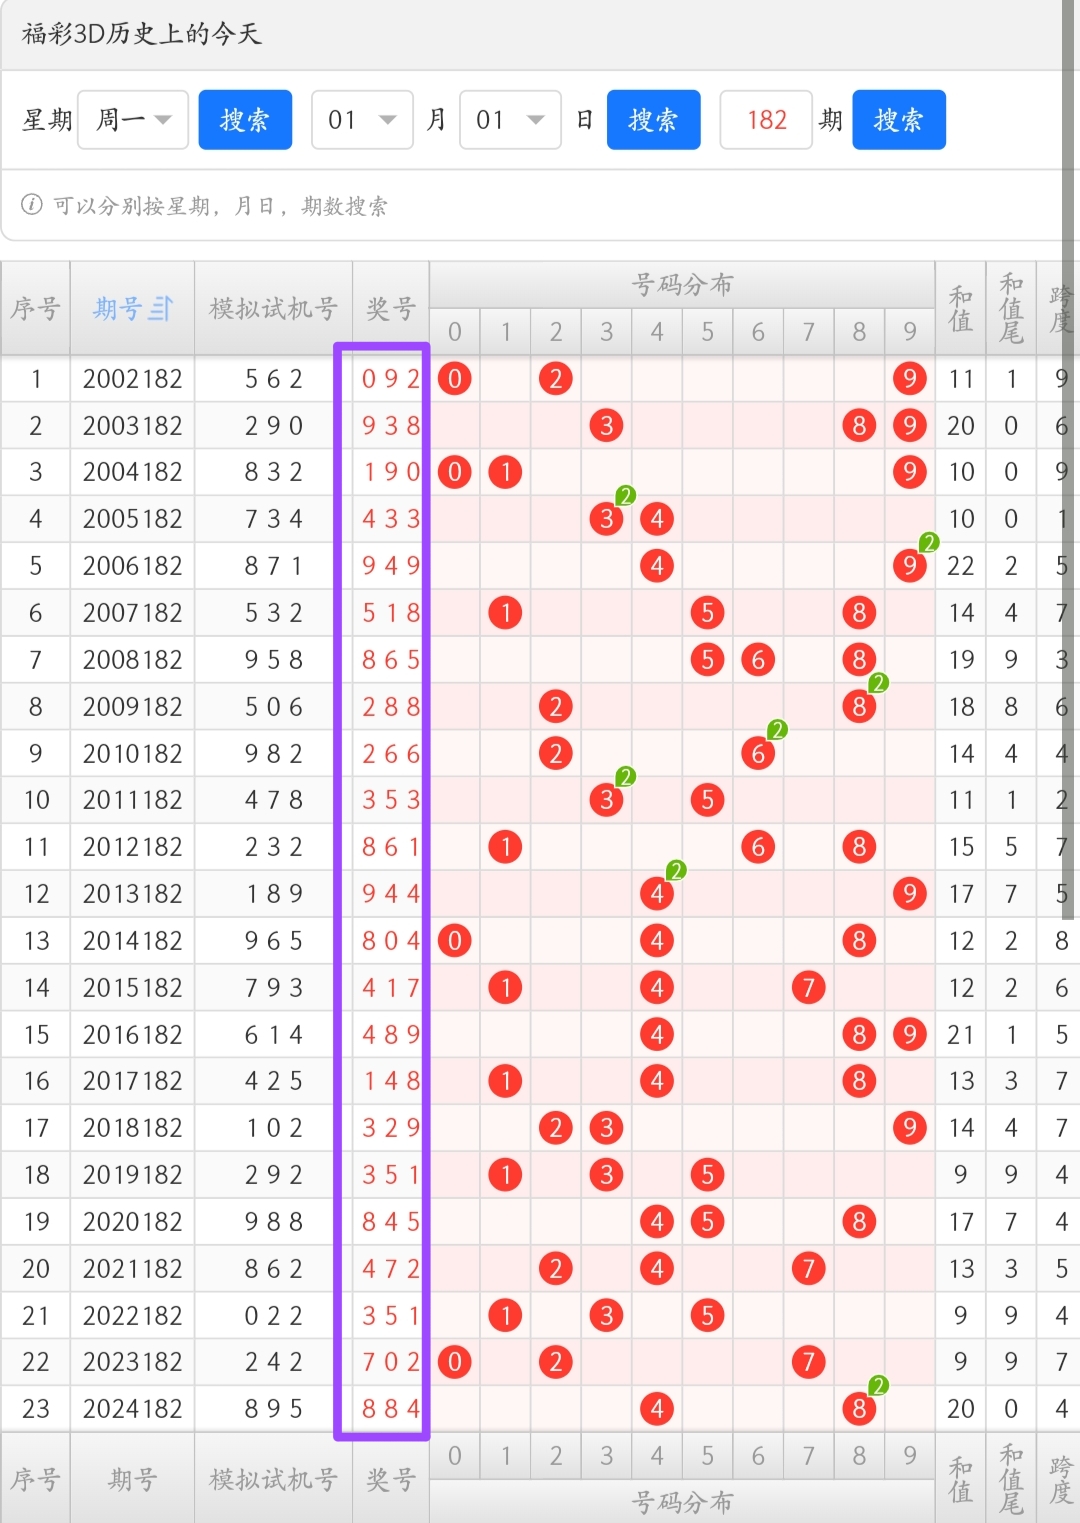Click the 搜索 button next to weekday
1080x1523 pixels.
click(x=245, y=119)
